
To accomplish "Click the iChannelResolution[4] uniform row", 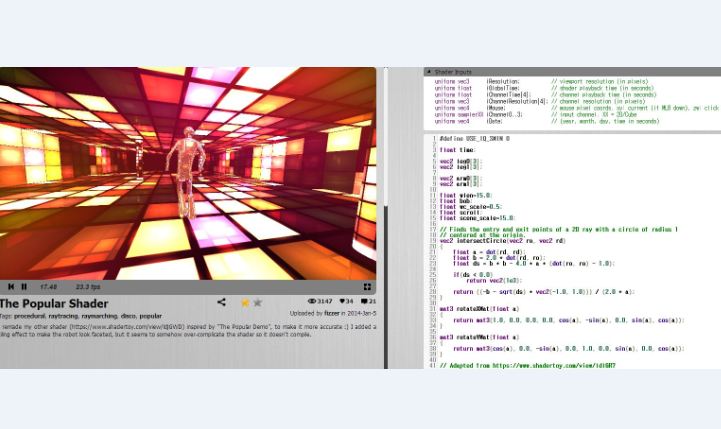I will coord(540,101).
